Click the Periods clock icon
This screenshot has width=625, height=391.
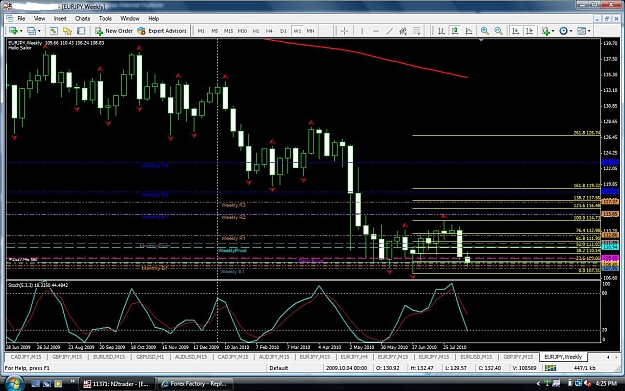[563, 31]
